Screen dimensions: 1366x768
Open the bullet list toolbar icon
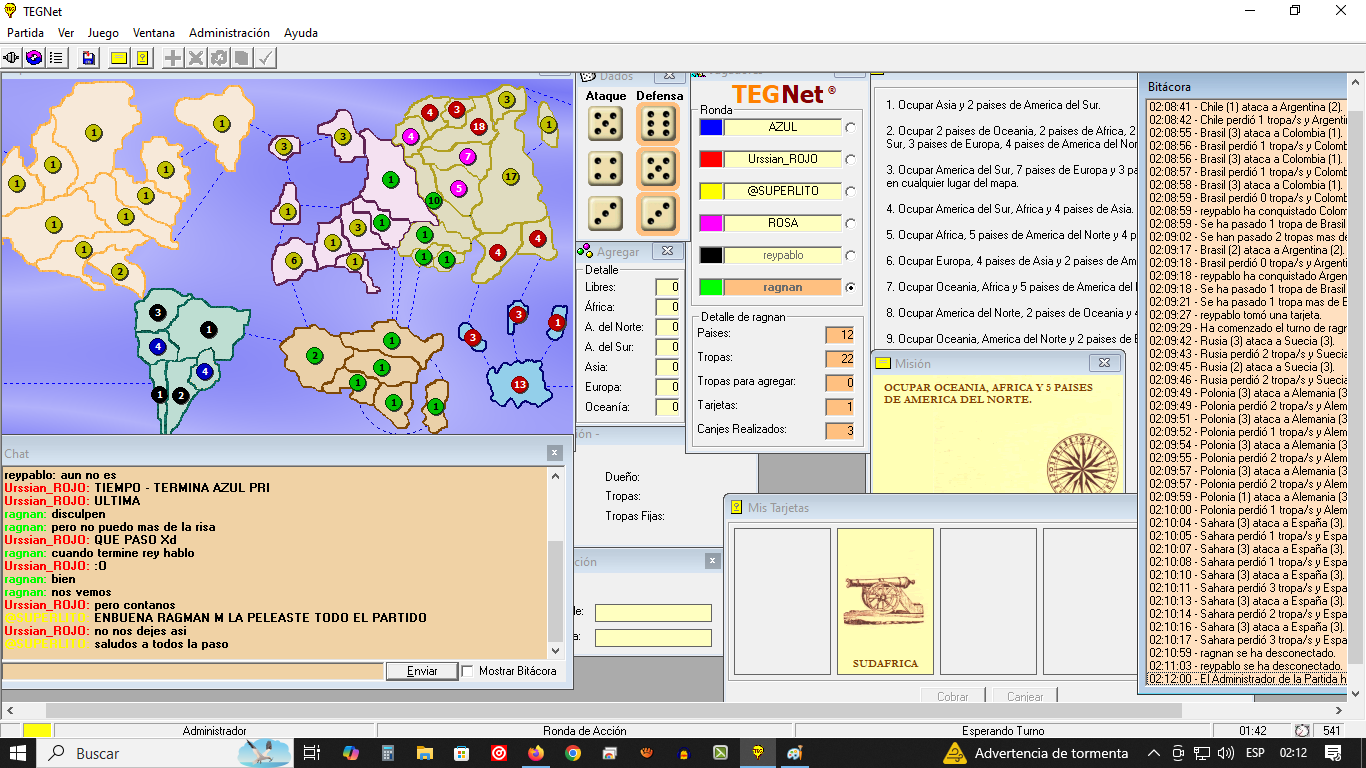[56, 58]
